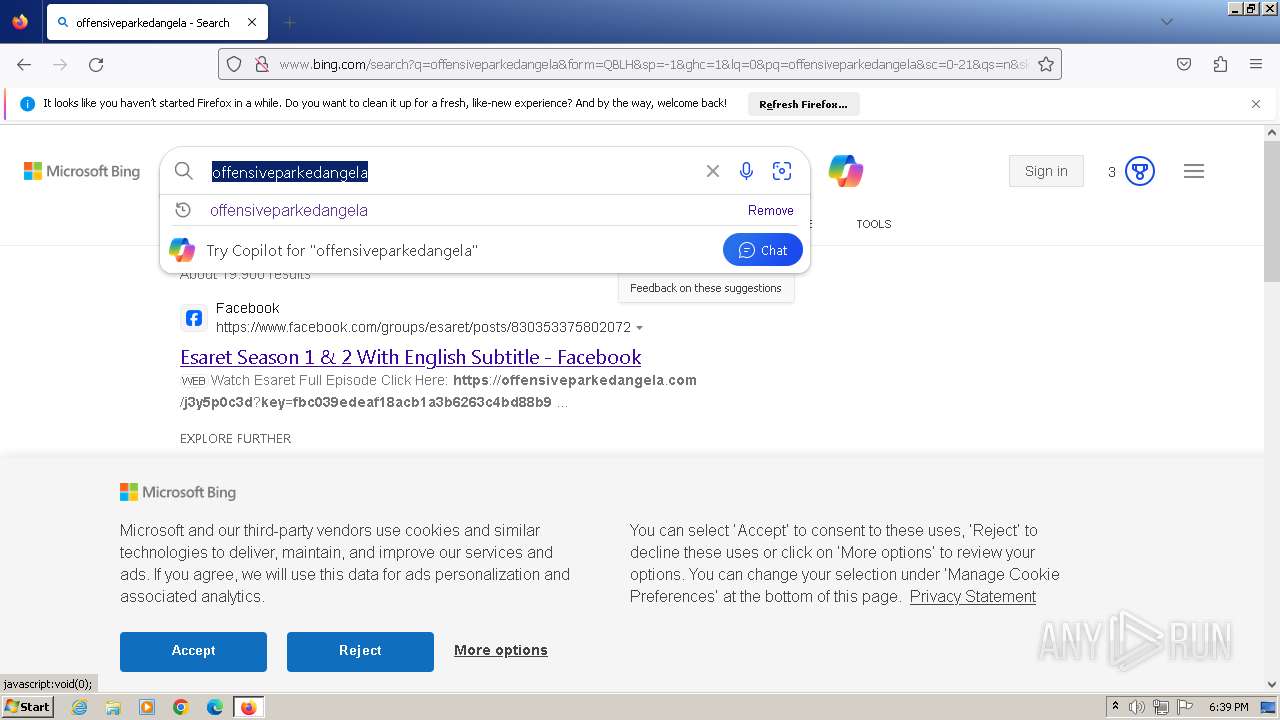Open tracking protection shield icon
This screenshot has height=720, width=1280.
tap(234, 64)
